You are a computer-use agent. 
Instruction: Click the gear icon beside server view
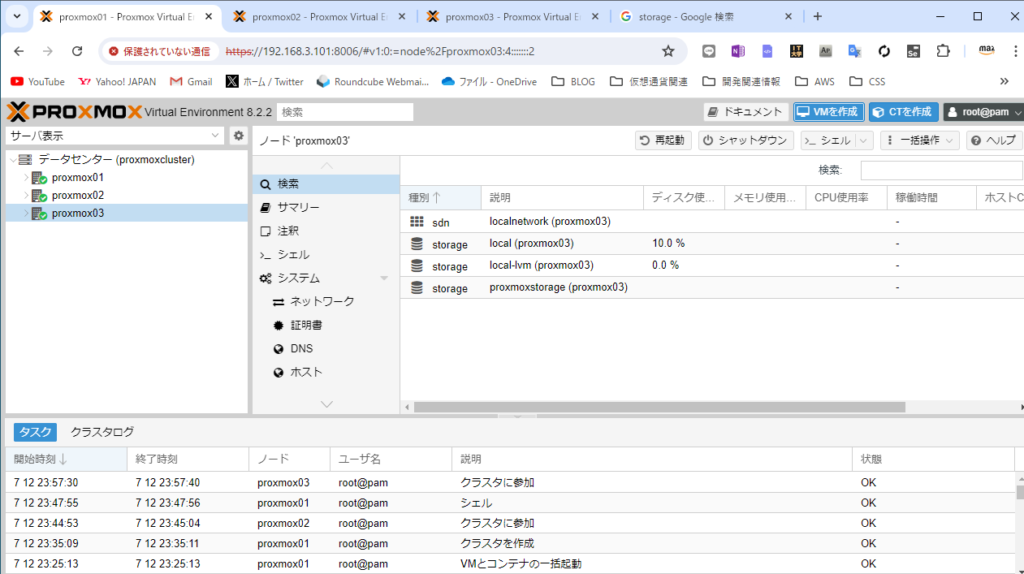[238, 136]
